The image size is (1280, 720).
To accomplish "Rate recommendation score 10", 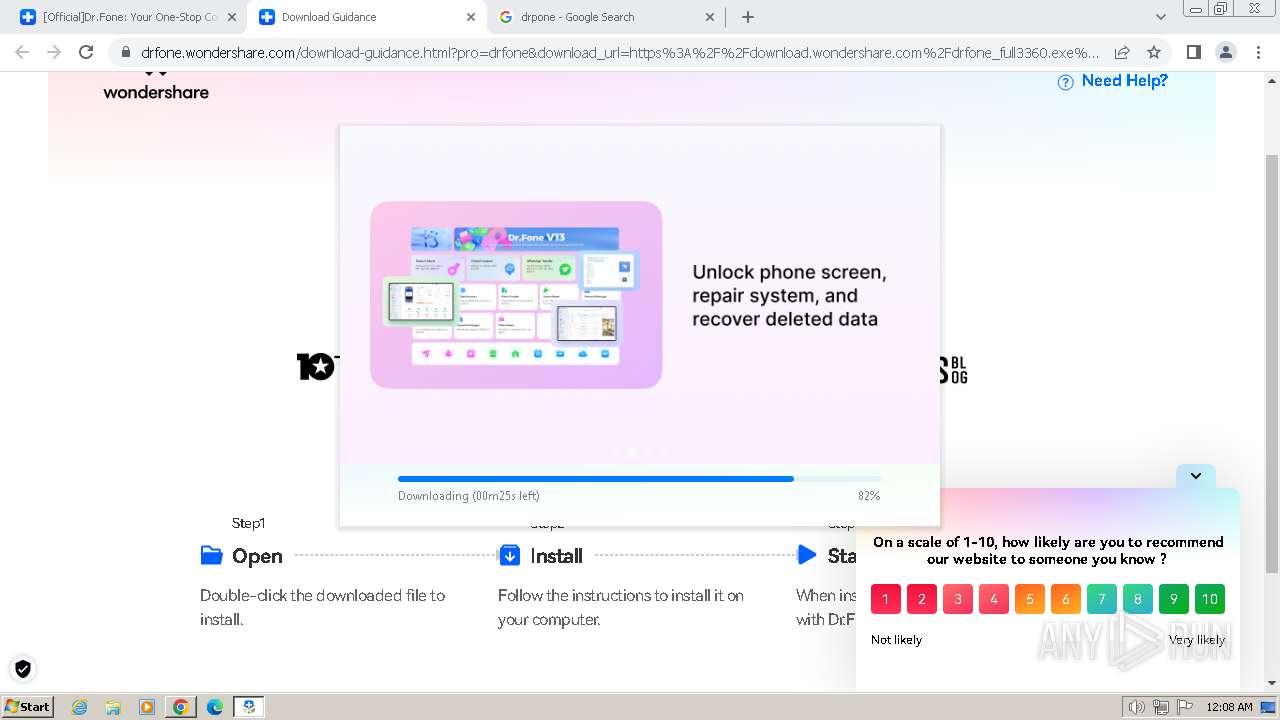I will (x=1210, y=599).
